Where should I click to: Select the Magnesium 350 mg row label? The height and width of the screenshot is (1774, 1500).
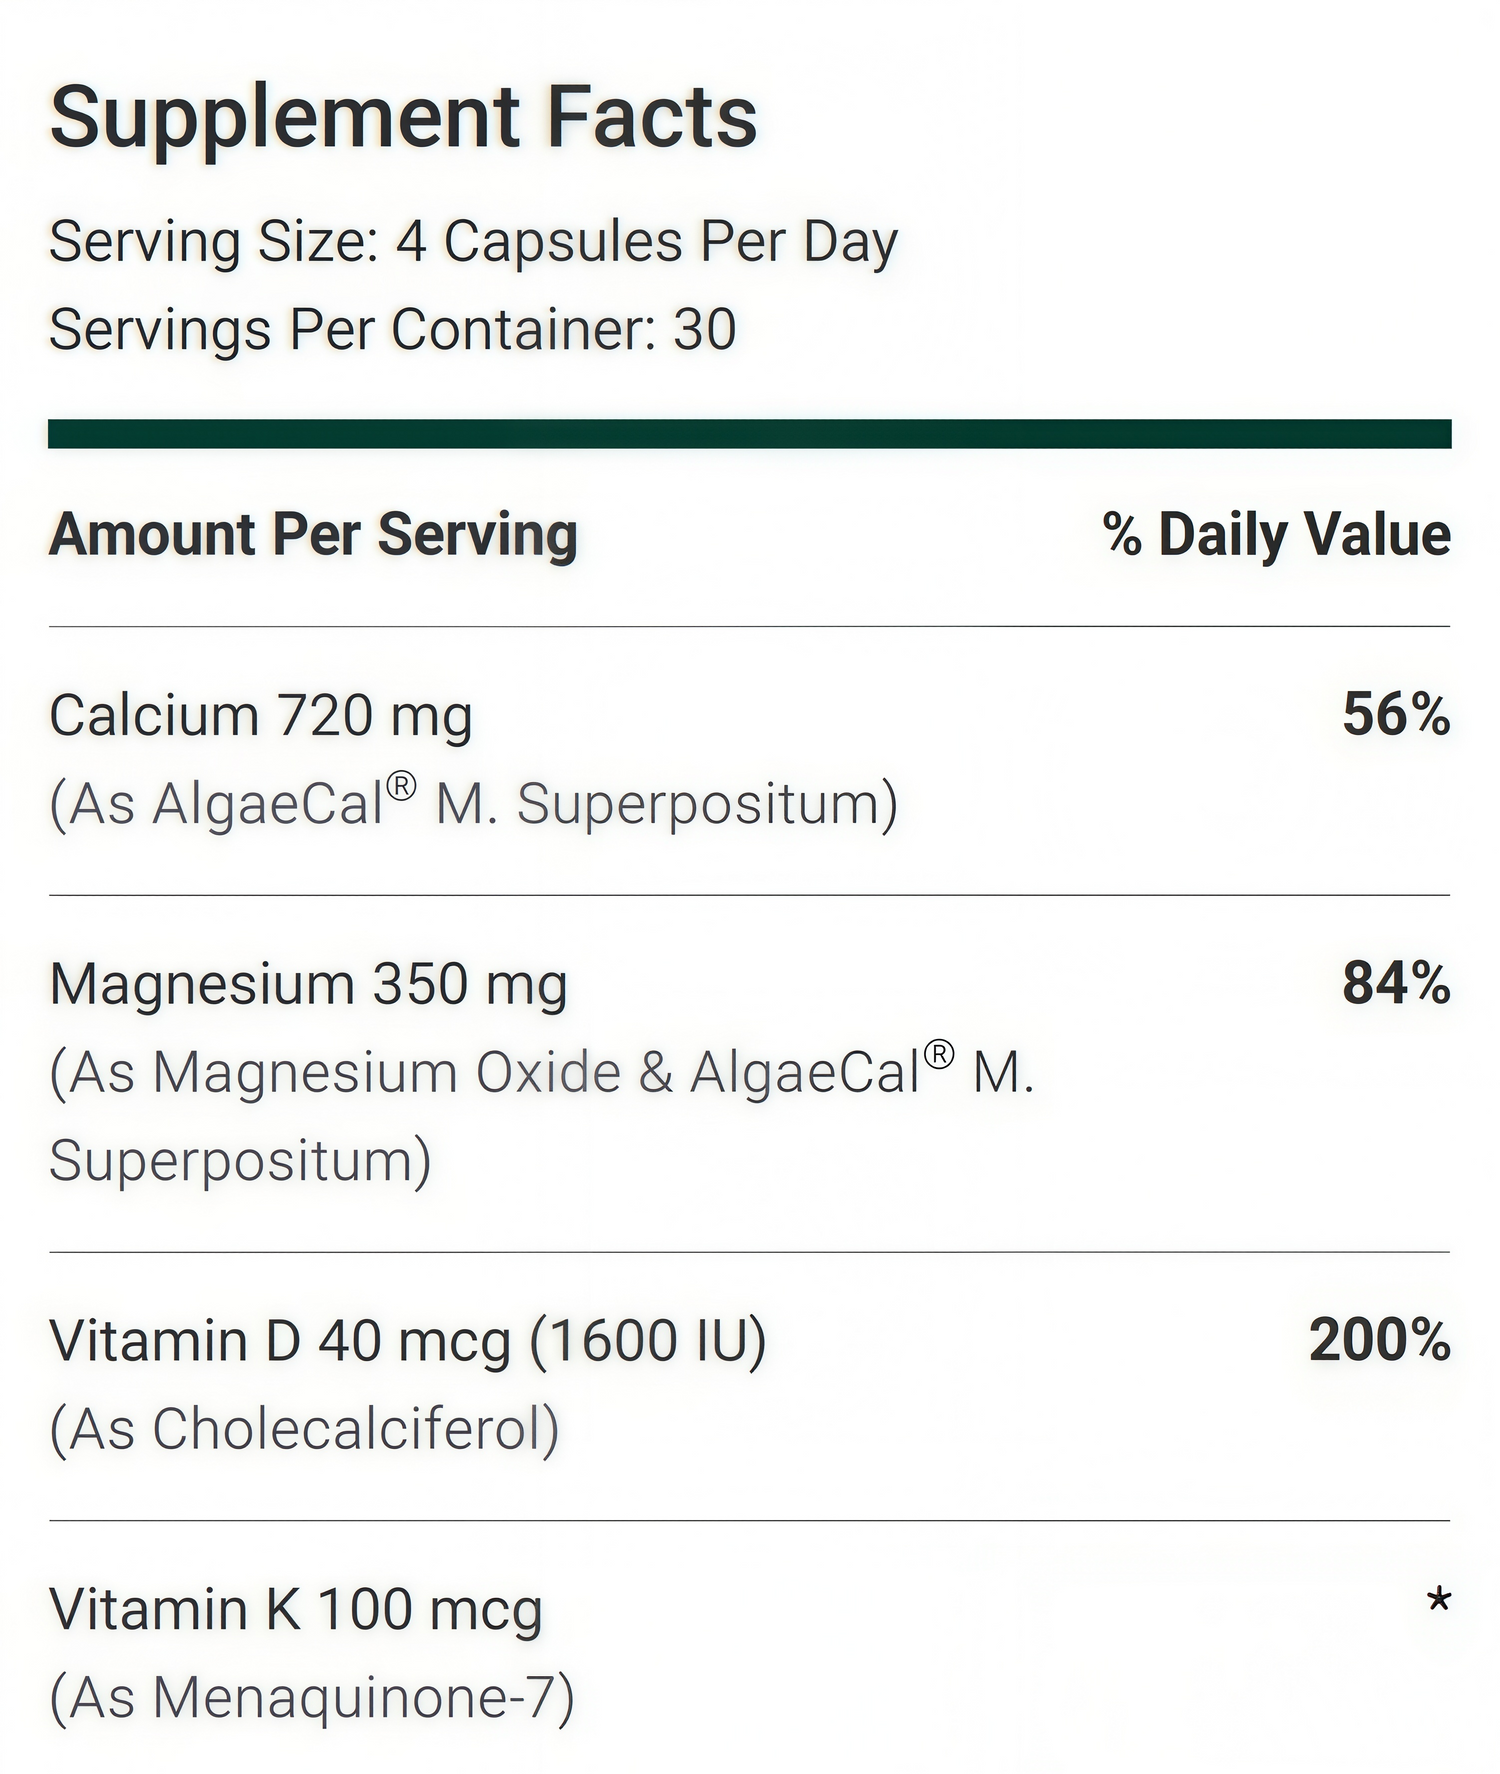(x=308, y=984)
